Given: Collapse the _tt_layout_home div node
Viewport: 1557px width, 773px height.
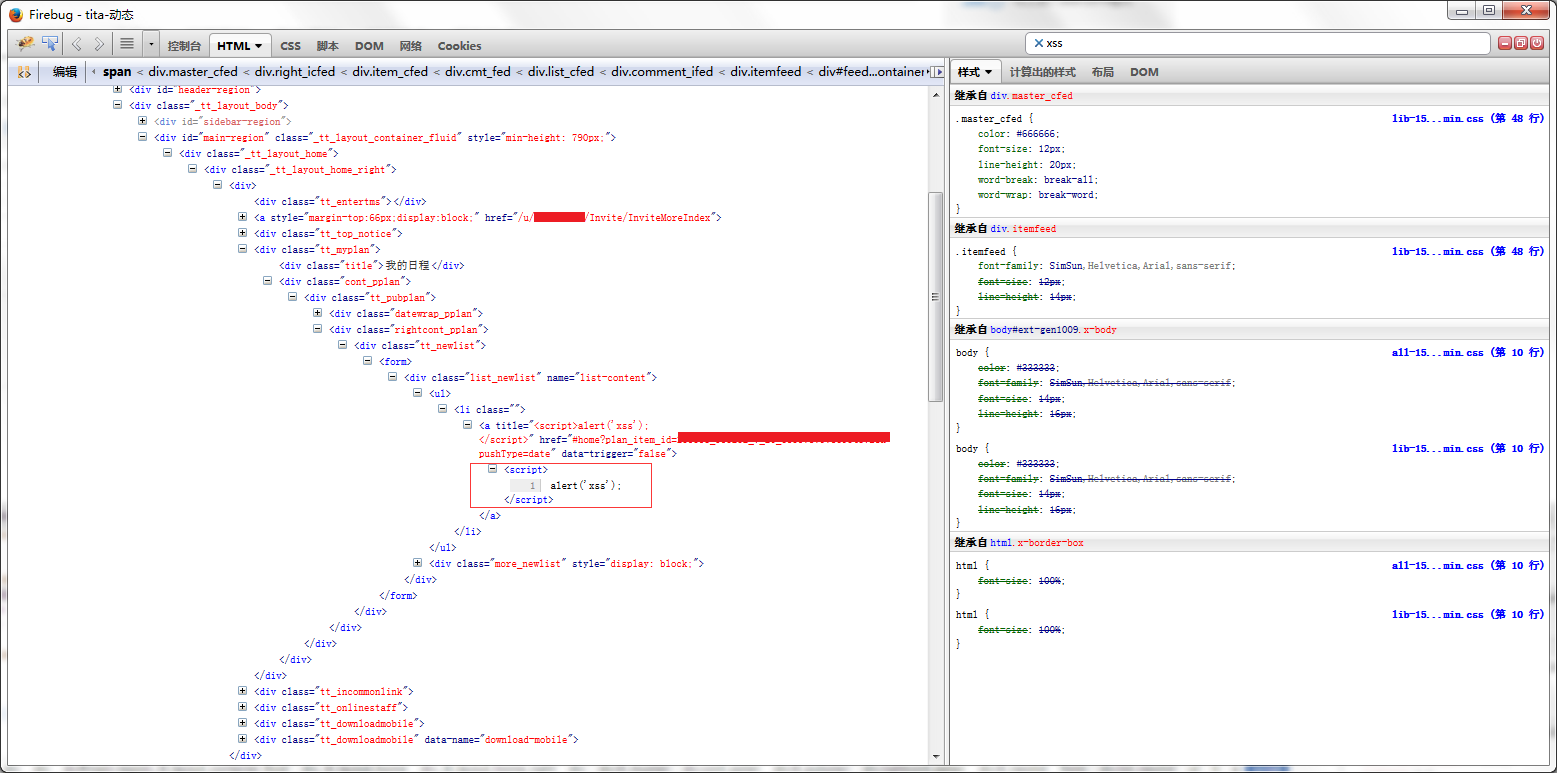Looking at the screenshot, I should (167, 153).
